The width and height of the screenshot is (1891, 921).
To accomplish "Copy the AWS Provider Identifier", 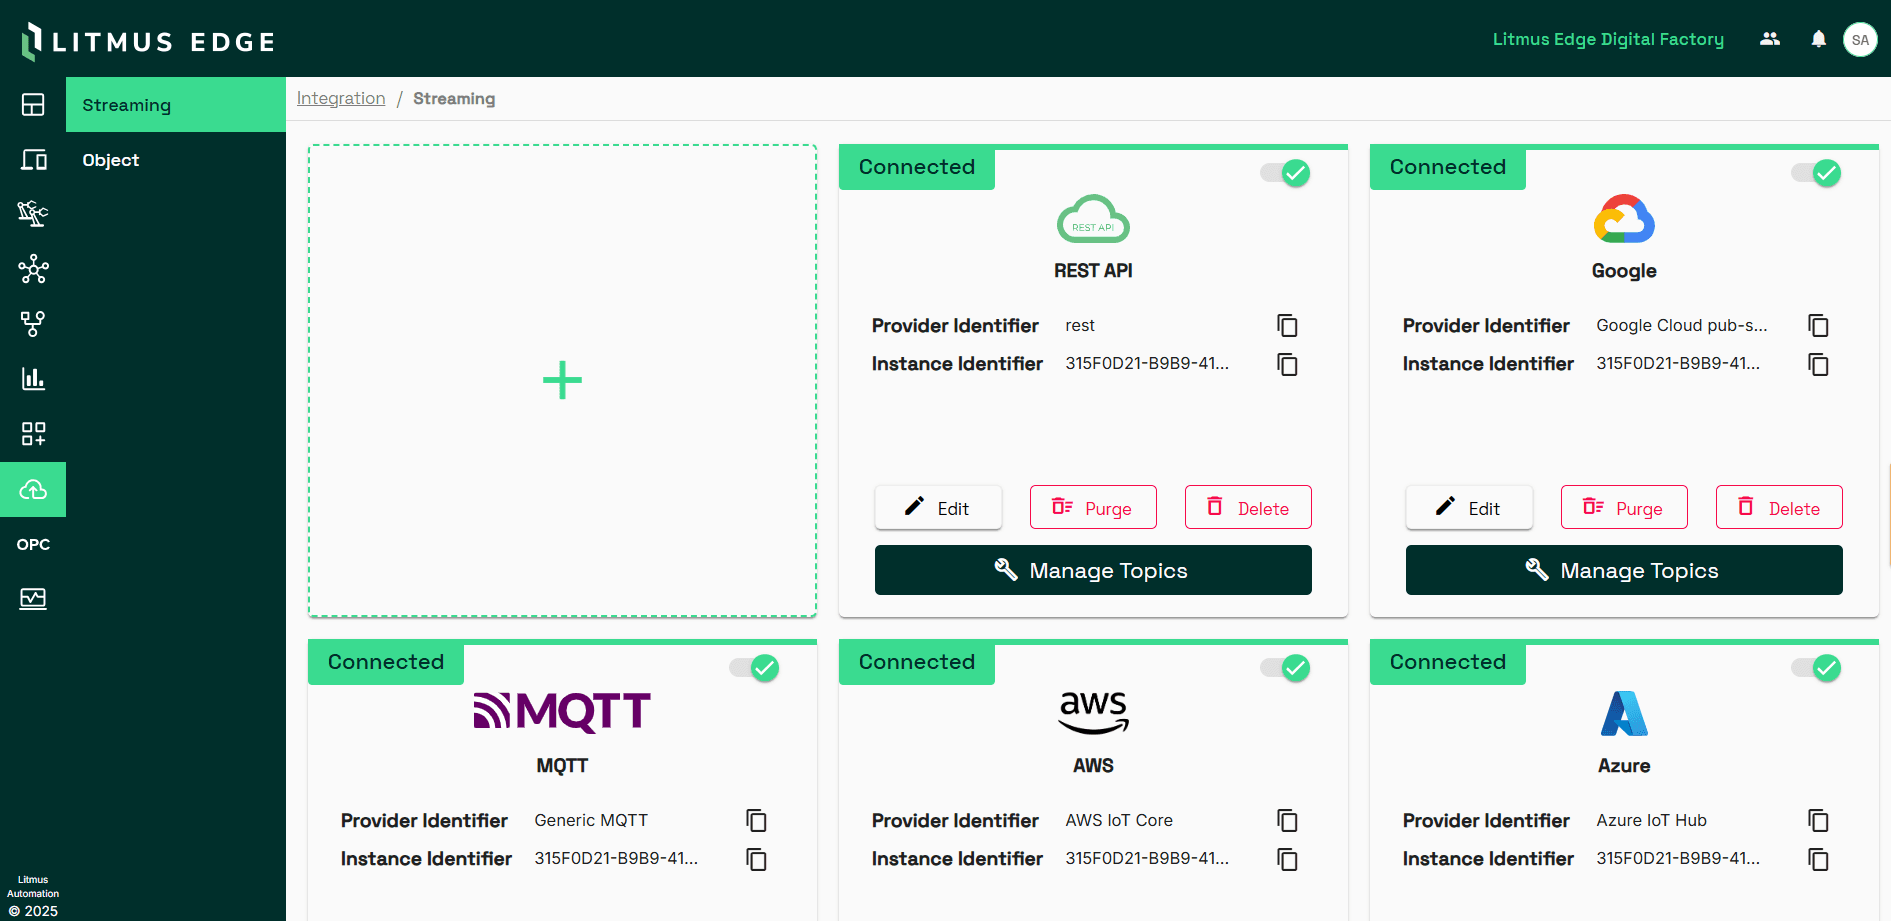I will pos(1287,820).
